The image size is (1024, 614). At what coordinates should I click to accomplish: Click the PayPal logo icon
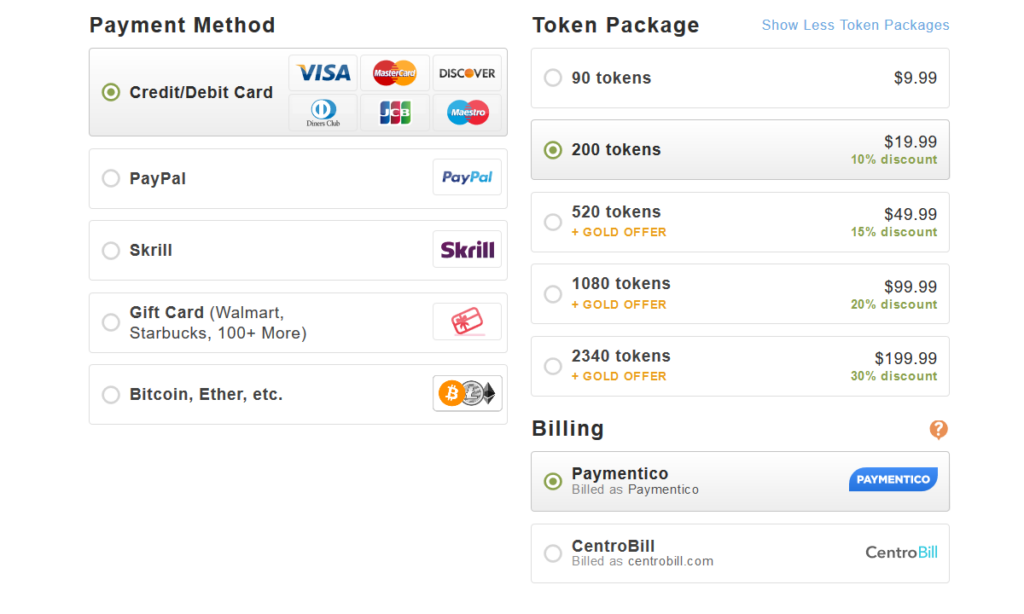coord(467,177)
